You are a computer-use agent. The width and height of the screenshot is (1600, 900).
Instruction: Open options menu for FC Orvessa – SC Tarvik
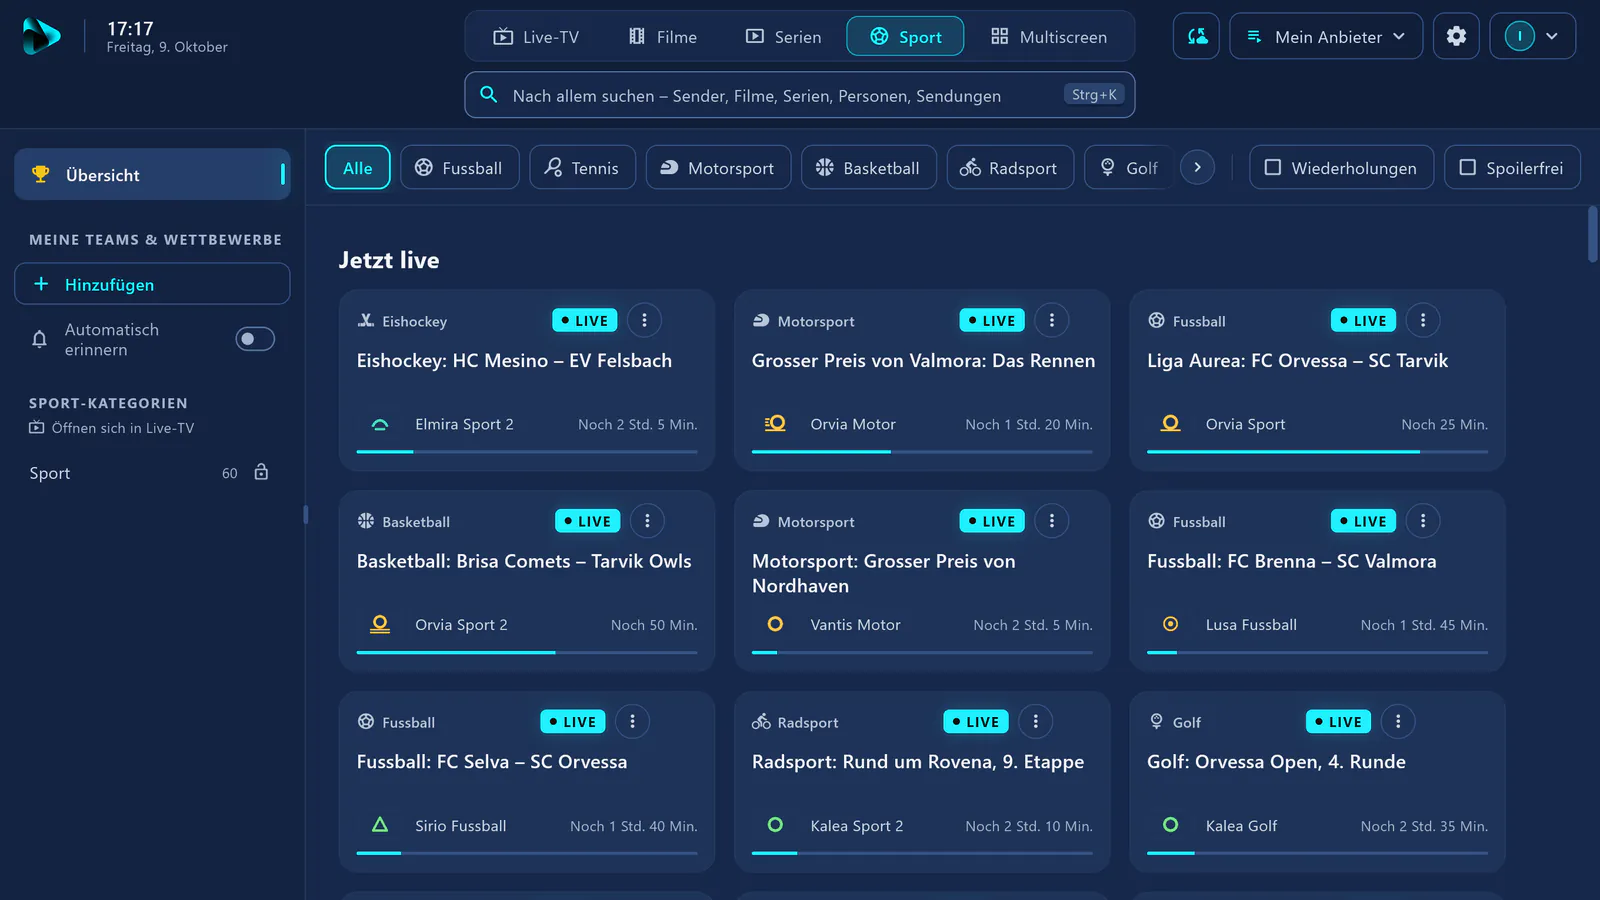click(x=1423, y=320)
